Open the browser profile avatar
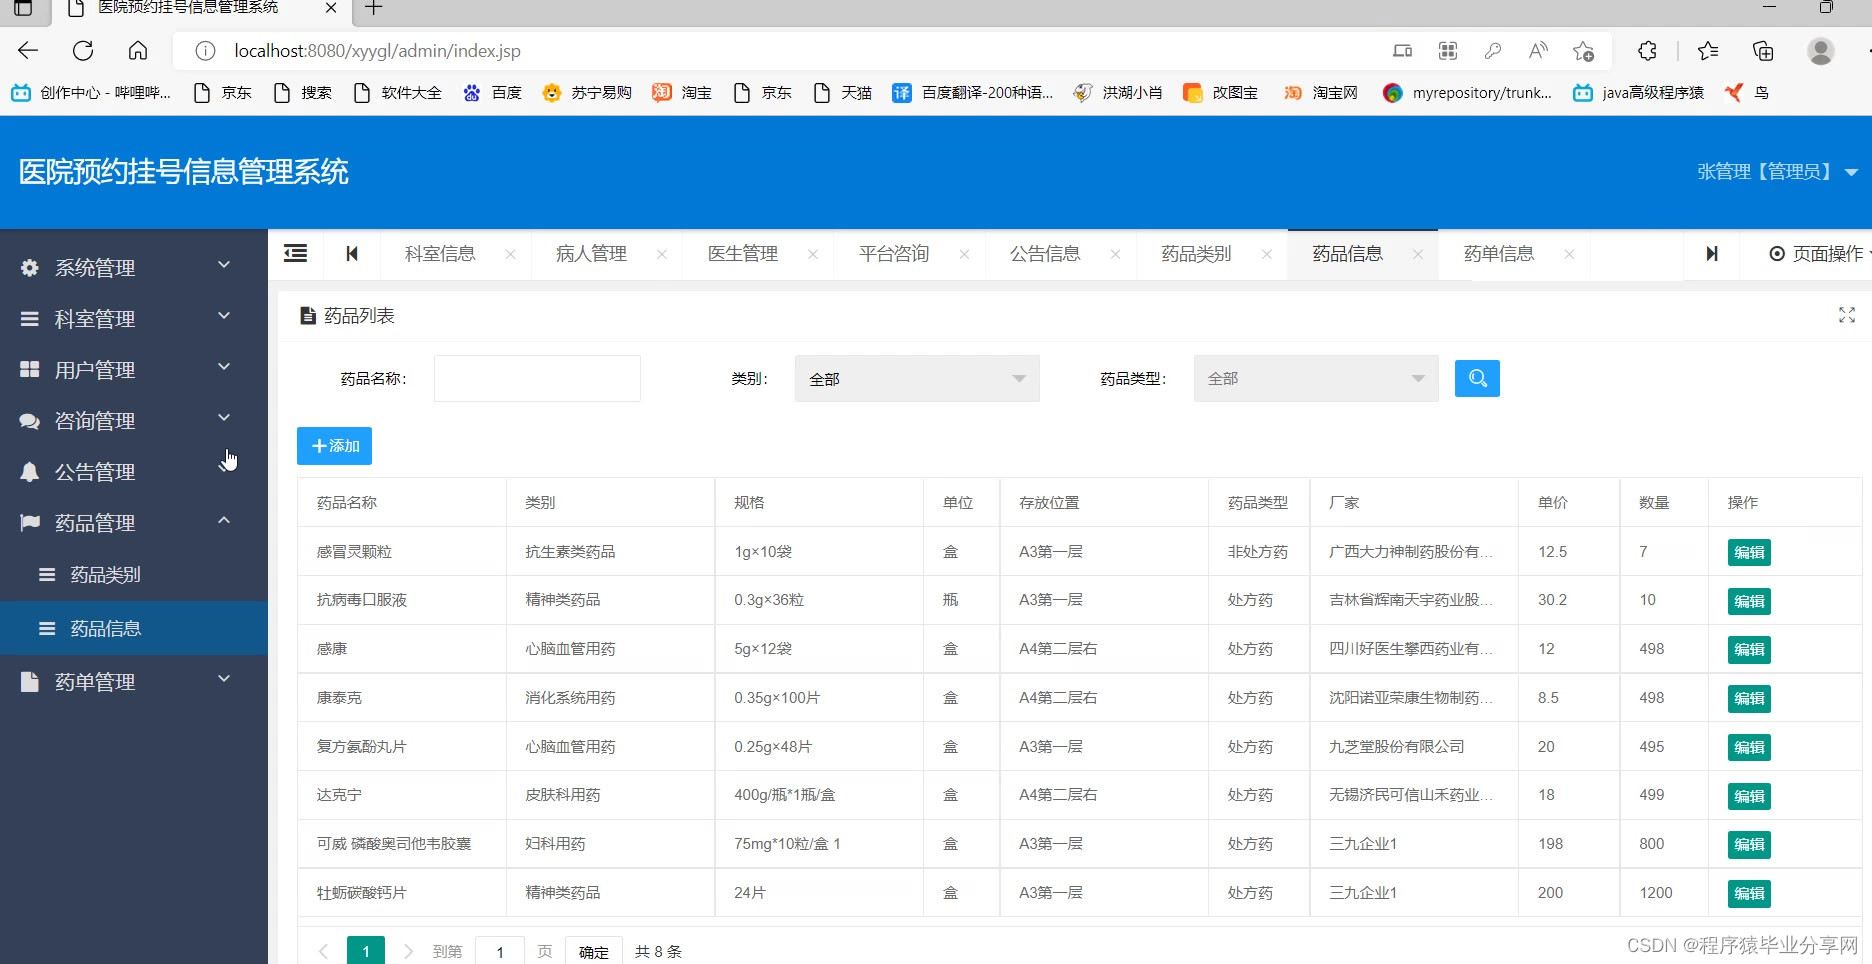 point(1821,51)
